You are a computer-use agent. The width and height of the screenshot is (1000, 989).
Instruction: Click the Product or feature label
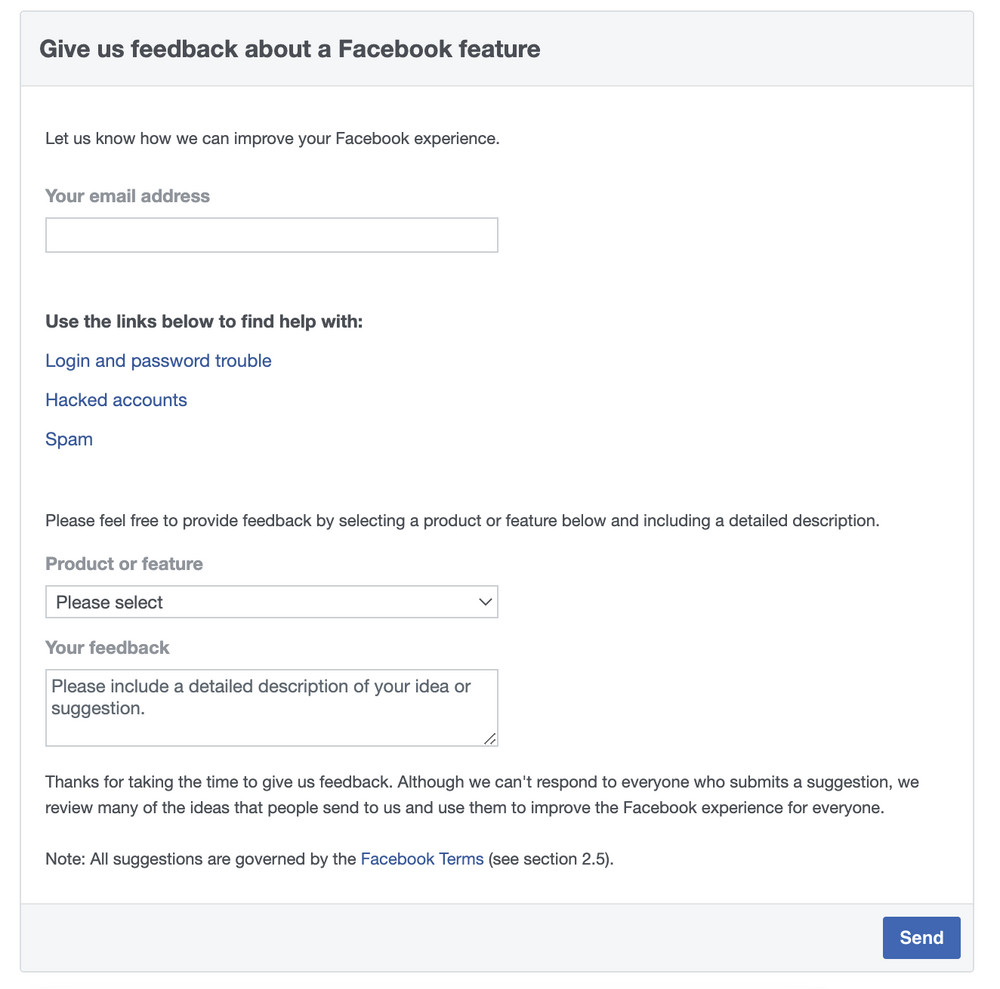pos(124,564)
